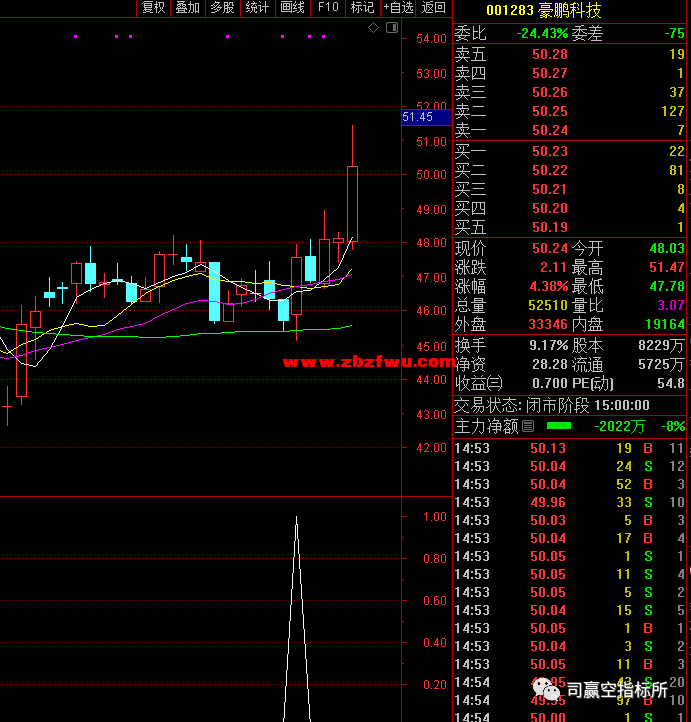This screenshot has height=722, width=691.
Task: Click the 股本 value 8229万
Action: (x=662, y=345)
